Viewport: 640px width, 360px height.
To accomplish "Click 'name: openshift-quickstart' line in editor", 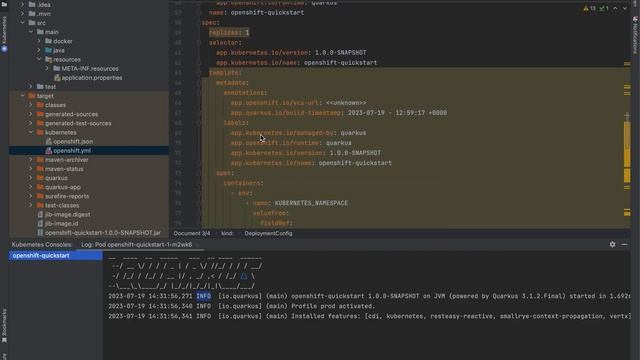I will click(x=256, y=13).
